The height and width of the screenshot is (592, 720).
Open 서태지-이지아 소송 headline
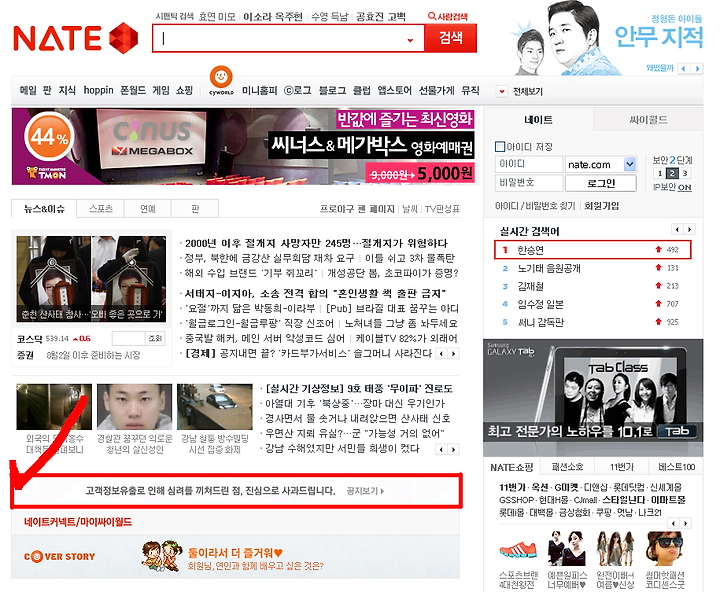(315, 293)
